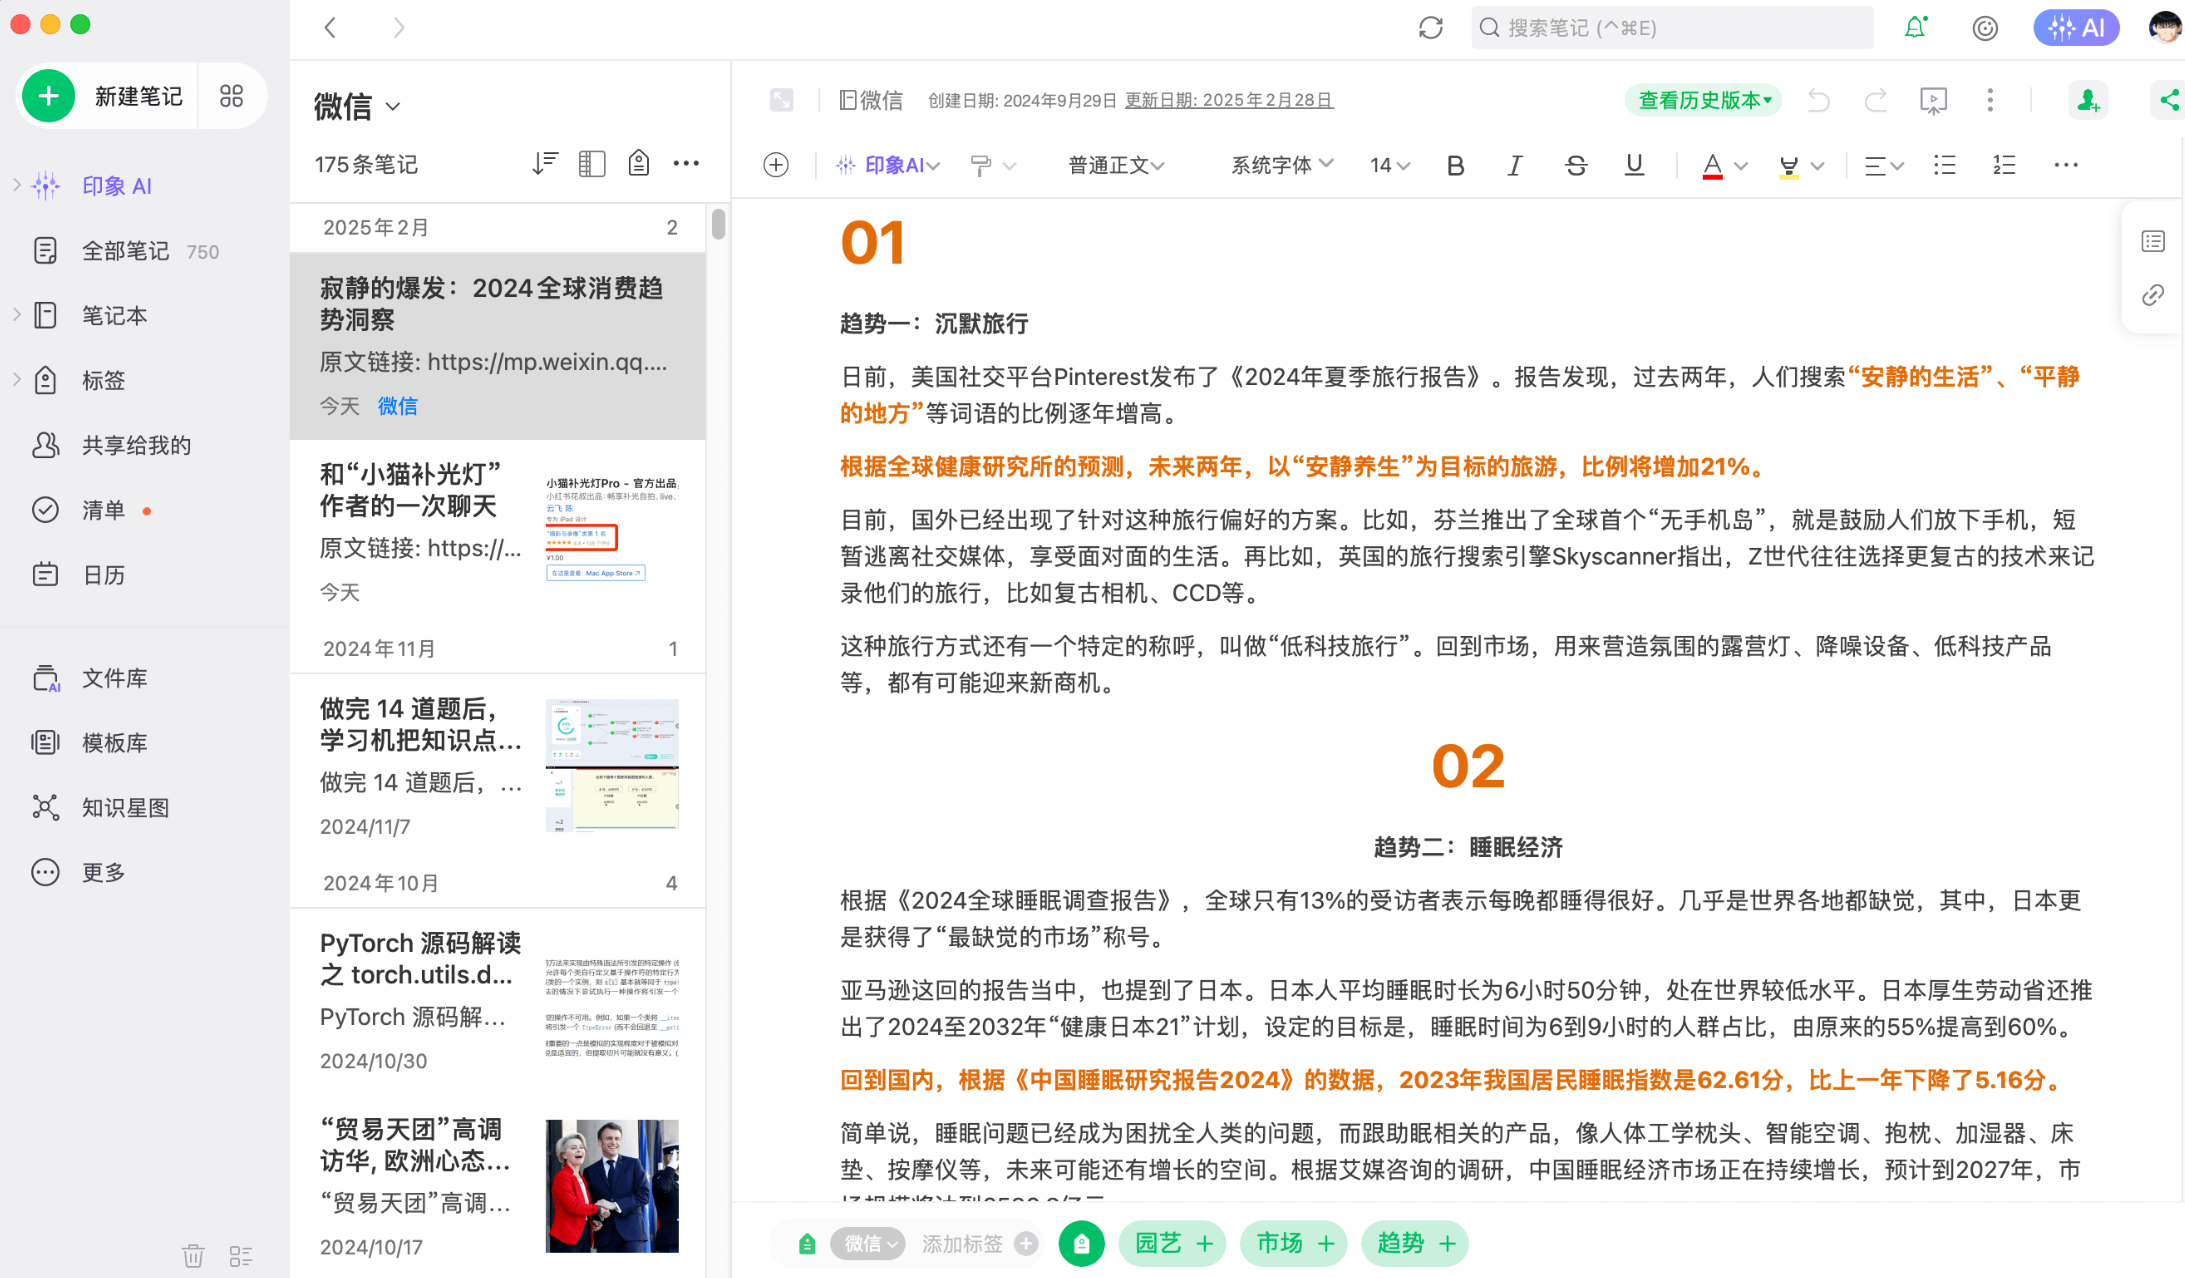Open 共享给我的 in sidebar
This screenshot has height=1278, width=2185.
[136, 445]
